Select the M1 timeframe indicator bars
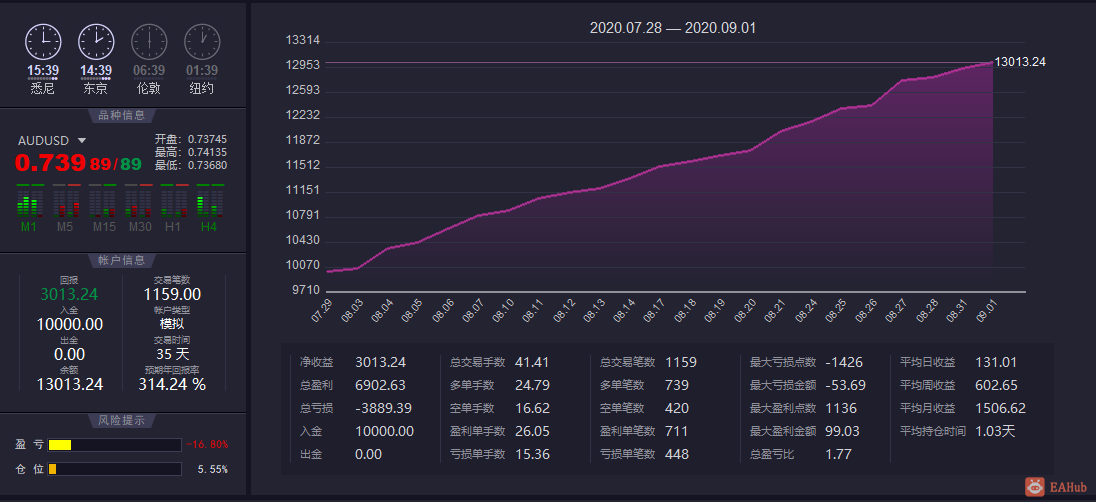The width and height of the screenshot is (1096, 502). click(29, 201)
